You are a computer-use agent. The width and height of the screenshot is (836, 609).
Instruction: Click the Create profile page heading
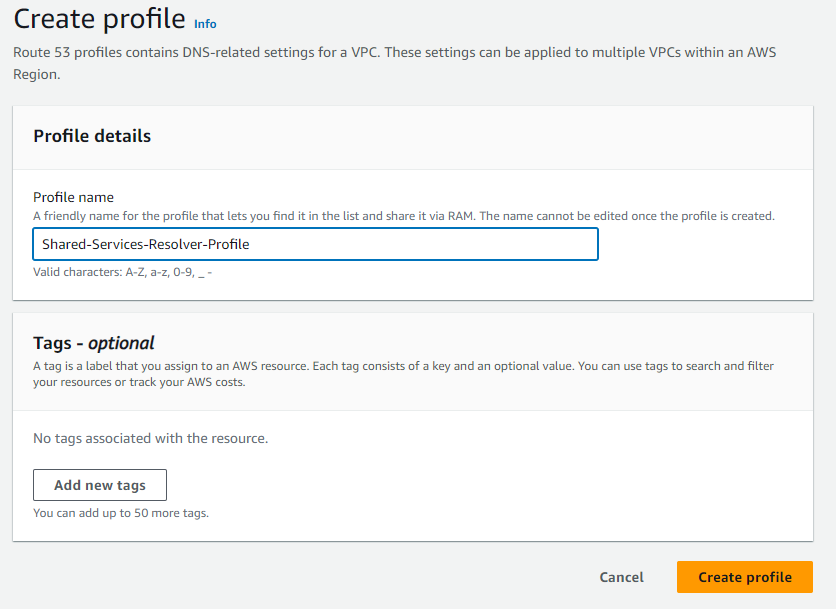[x=99, y=19]
